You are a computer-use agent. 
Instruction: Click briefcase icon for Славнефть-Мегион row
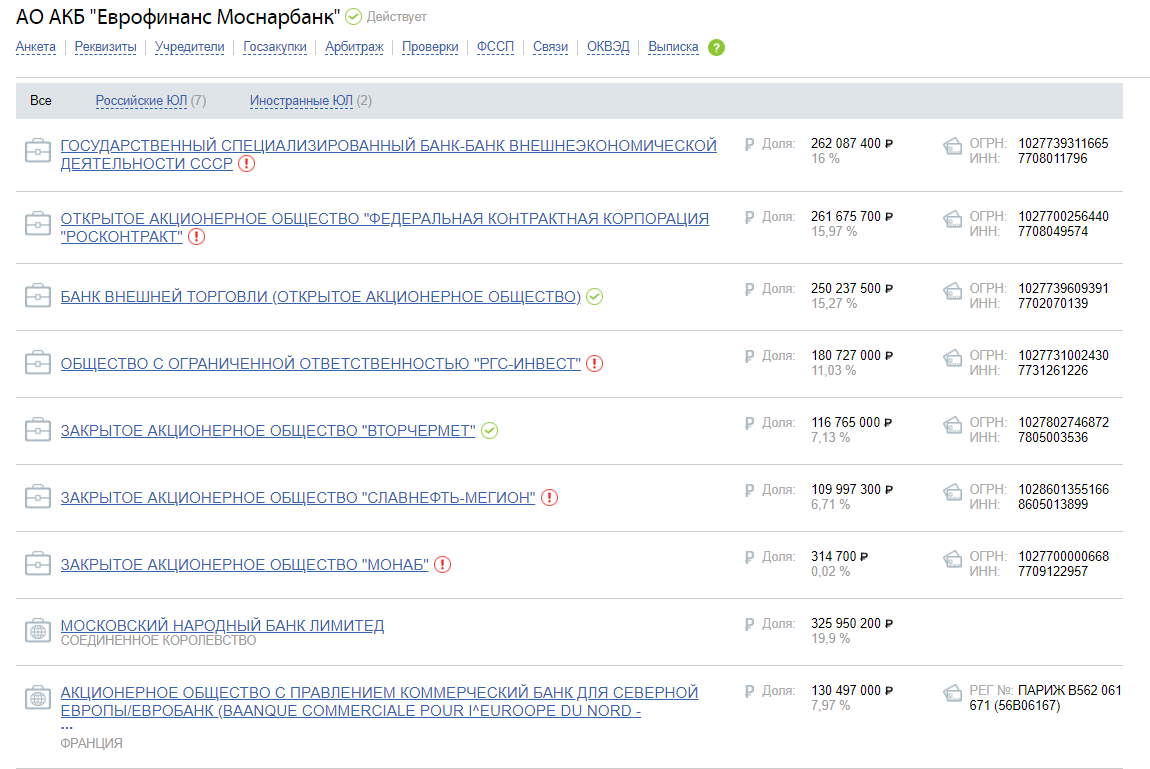(x=37, y=497)
